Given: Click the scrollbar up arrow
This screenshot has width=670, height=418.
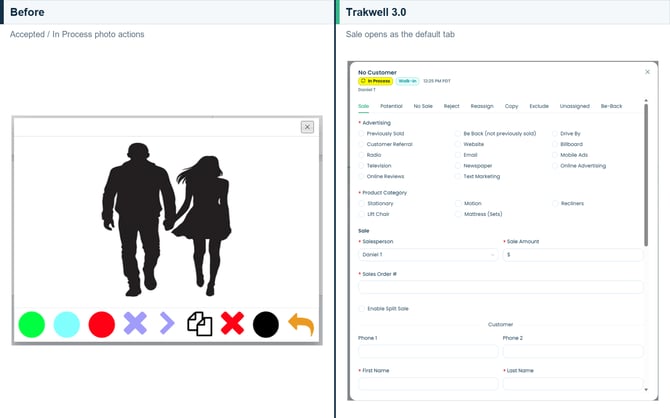Looking at the screenshot, I should pos(646,100).
